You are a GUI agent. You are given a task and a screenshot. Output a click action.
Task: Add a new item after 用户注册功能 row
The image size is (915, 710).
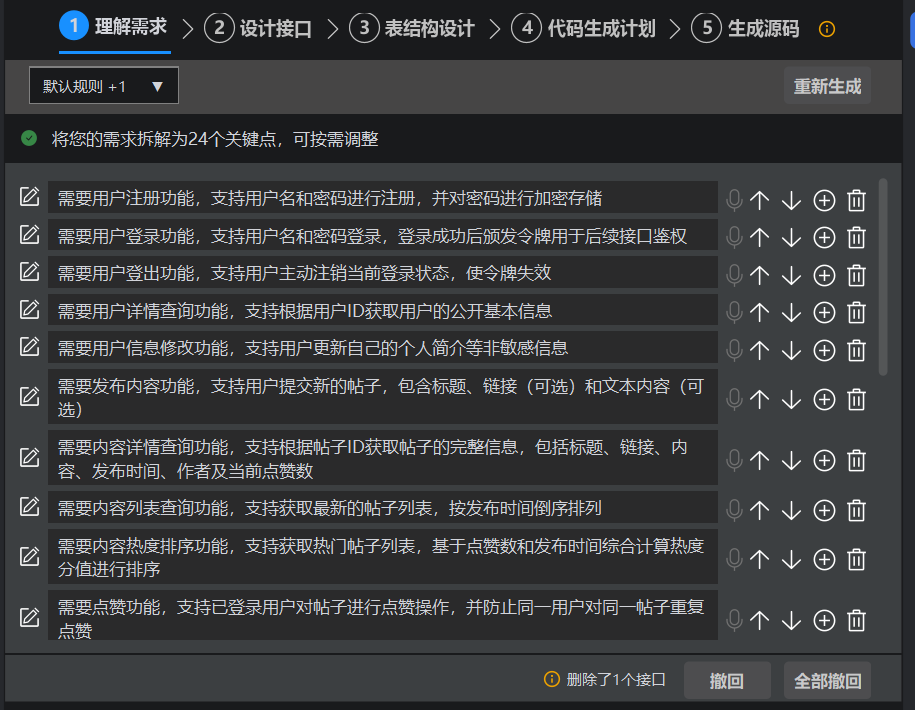click(824, 200)
